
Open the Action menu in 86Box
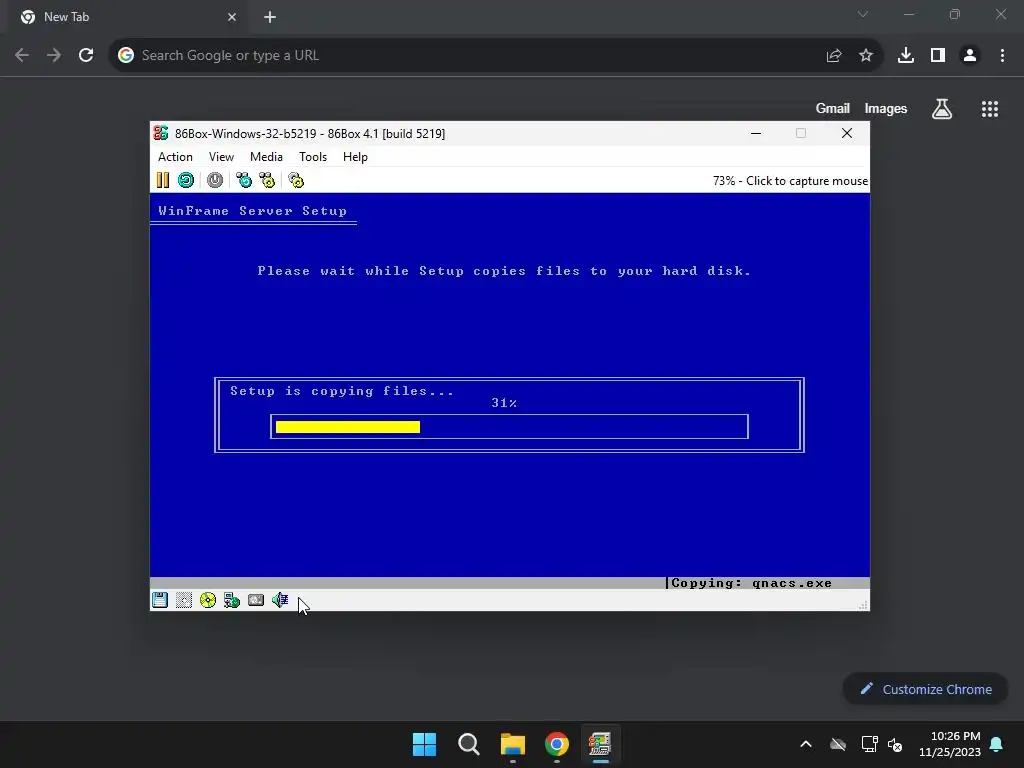click(175, 157)
